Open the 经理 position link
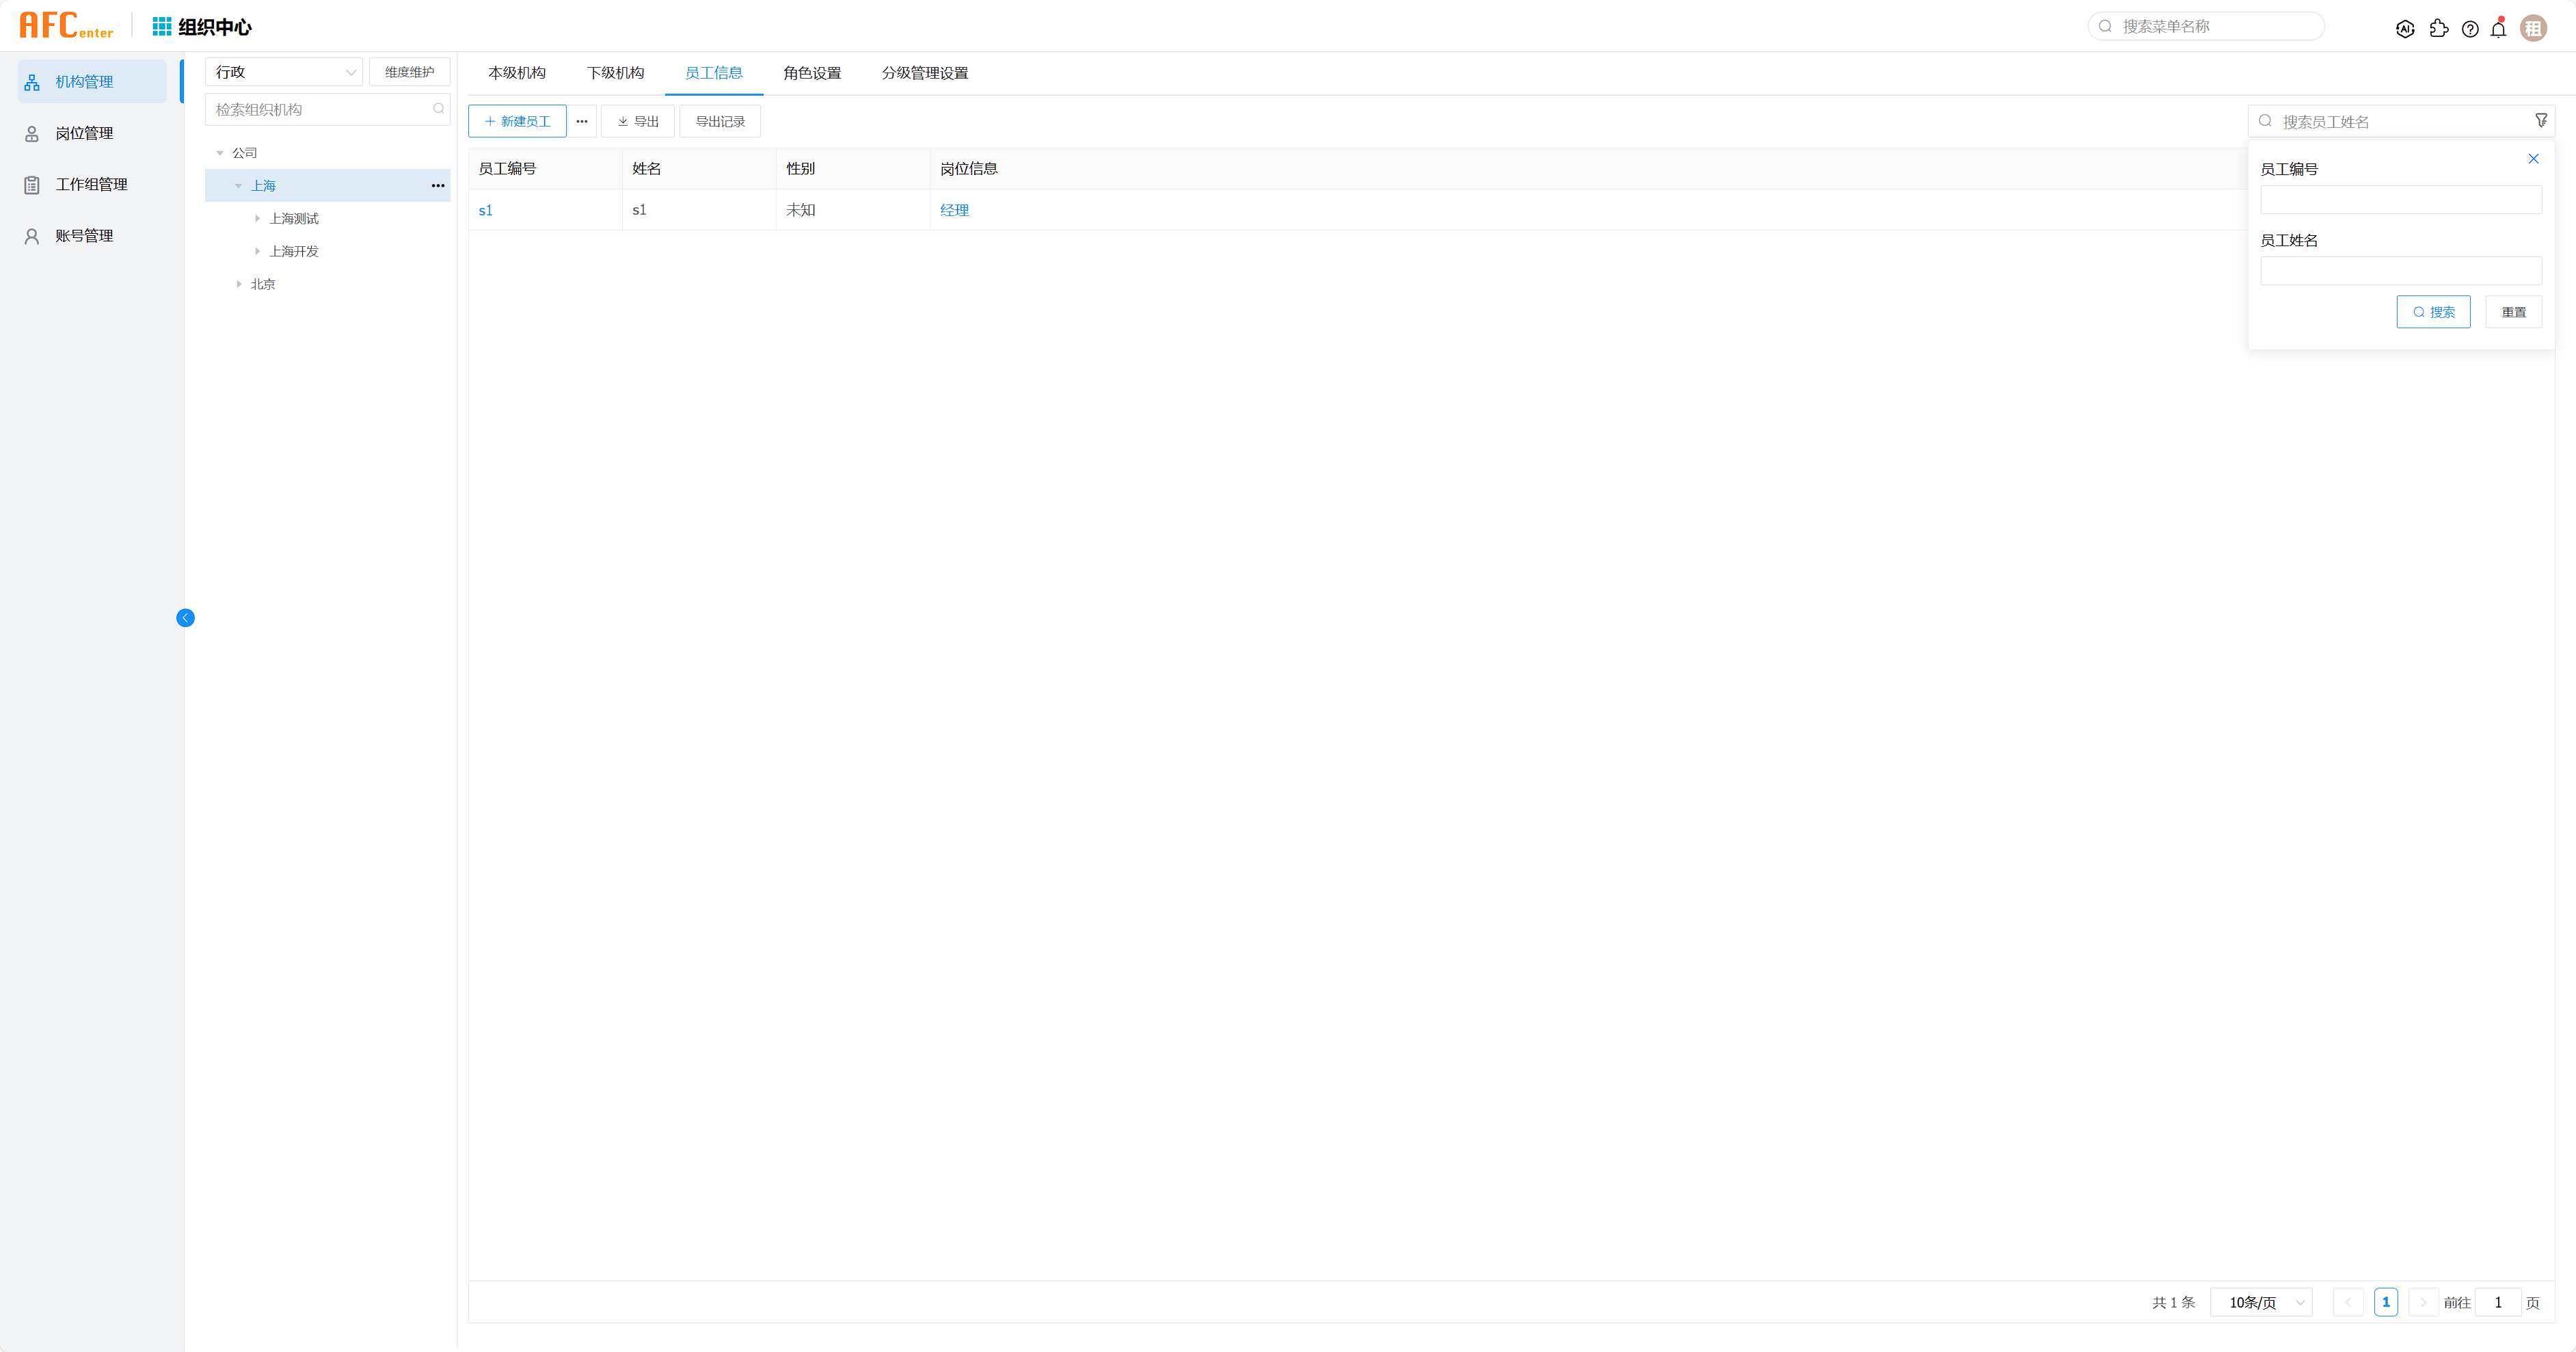The width and height of the screenshot is (2576, 1352). [x=954, y=210]
